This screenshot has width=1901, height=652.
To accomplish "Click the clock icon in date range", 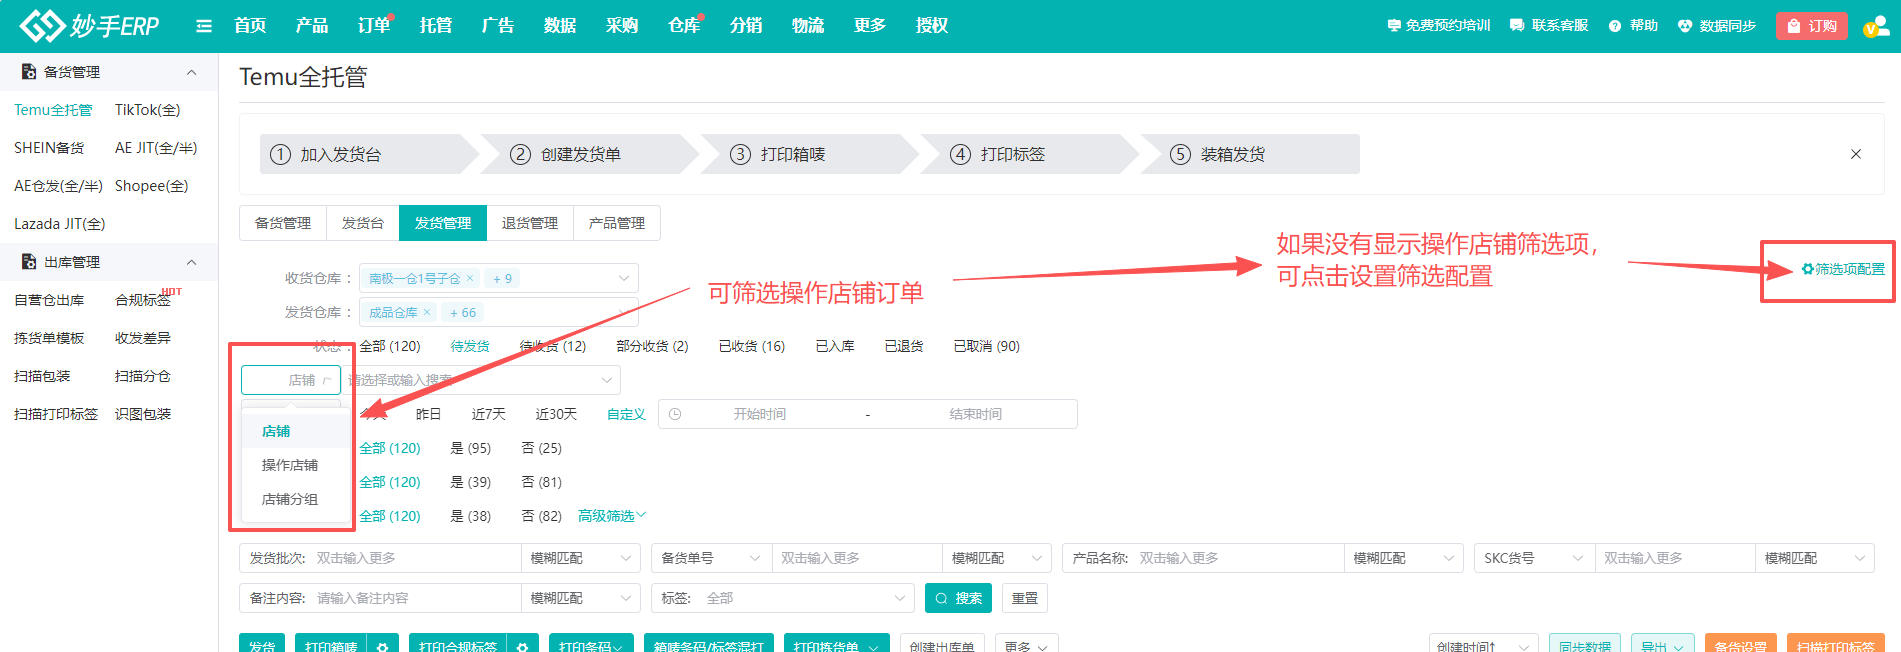I will pyautogui.click(x=675, y=414).
